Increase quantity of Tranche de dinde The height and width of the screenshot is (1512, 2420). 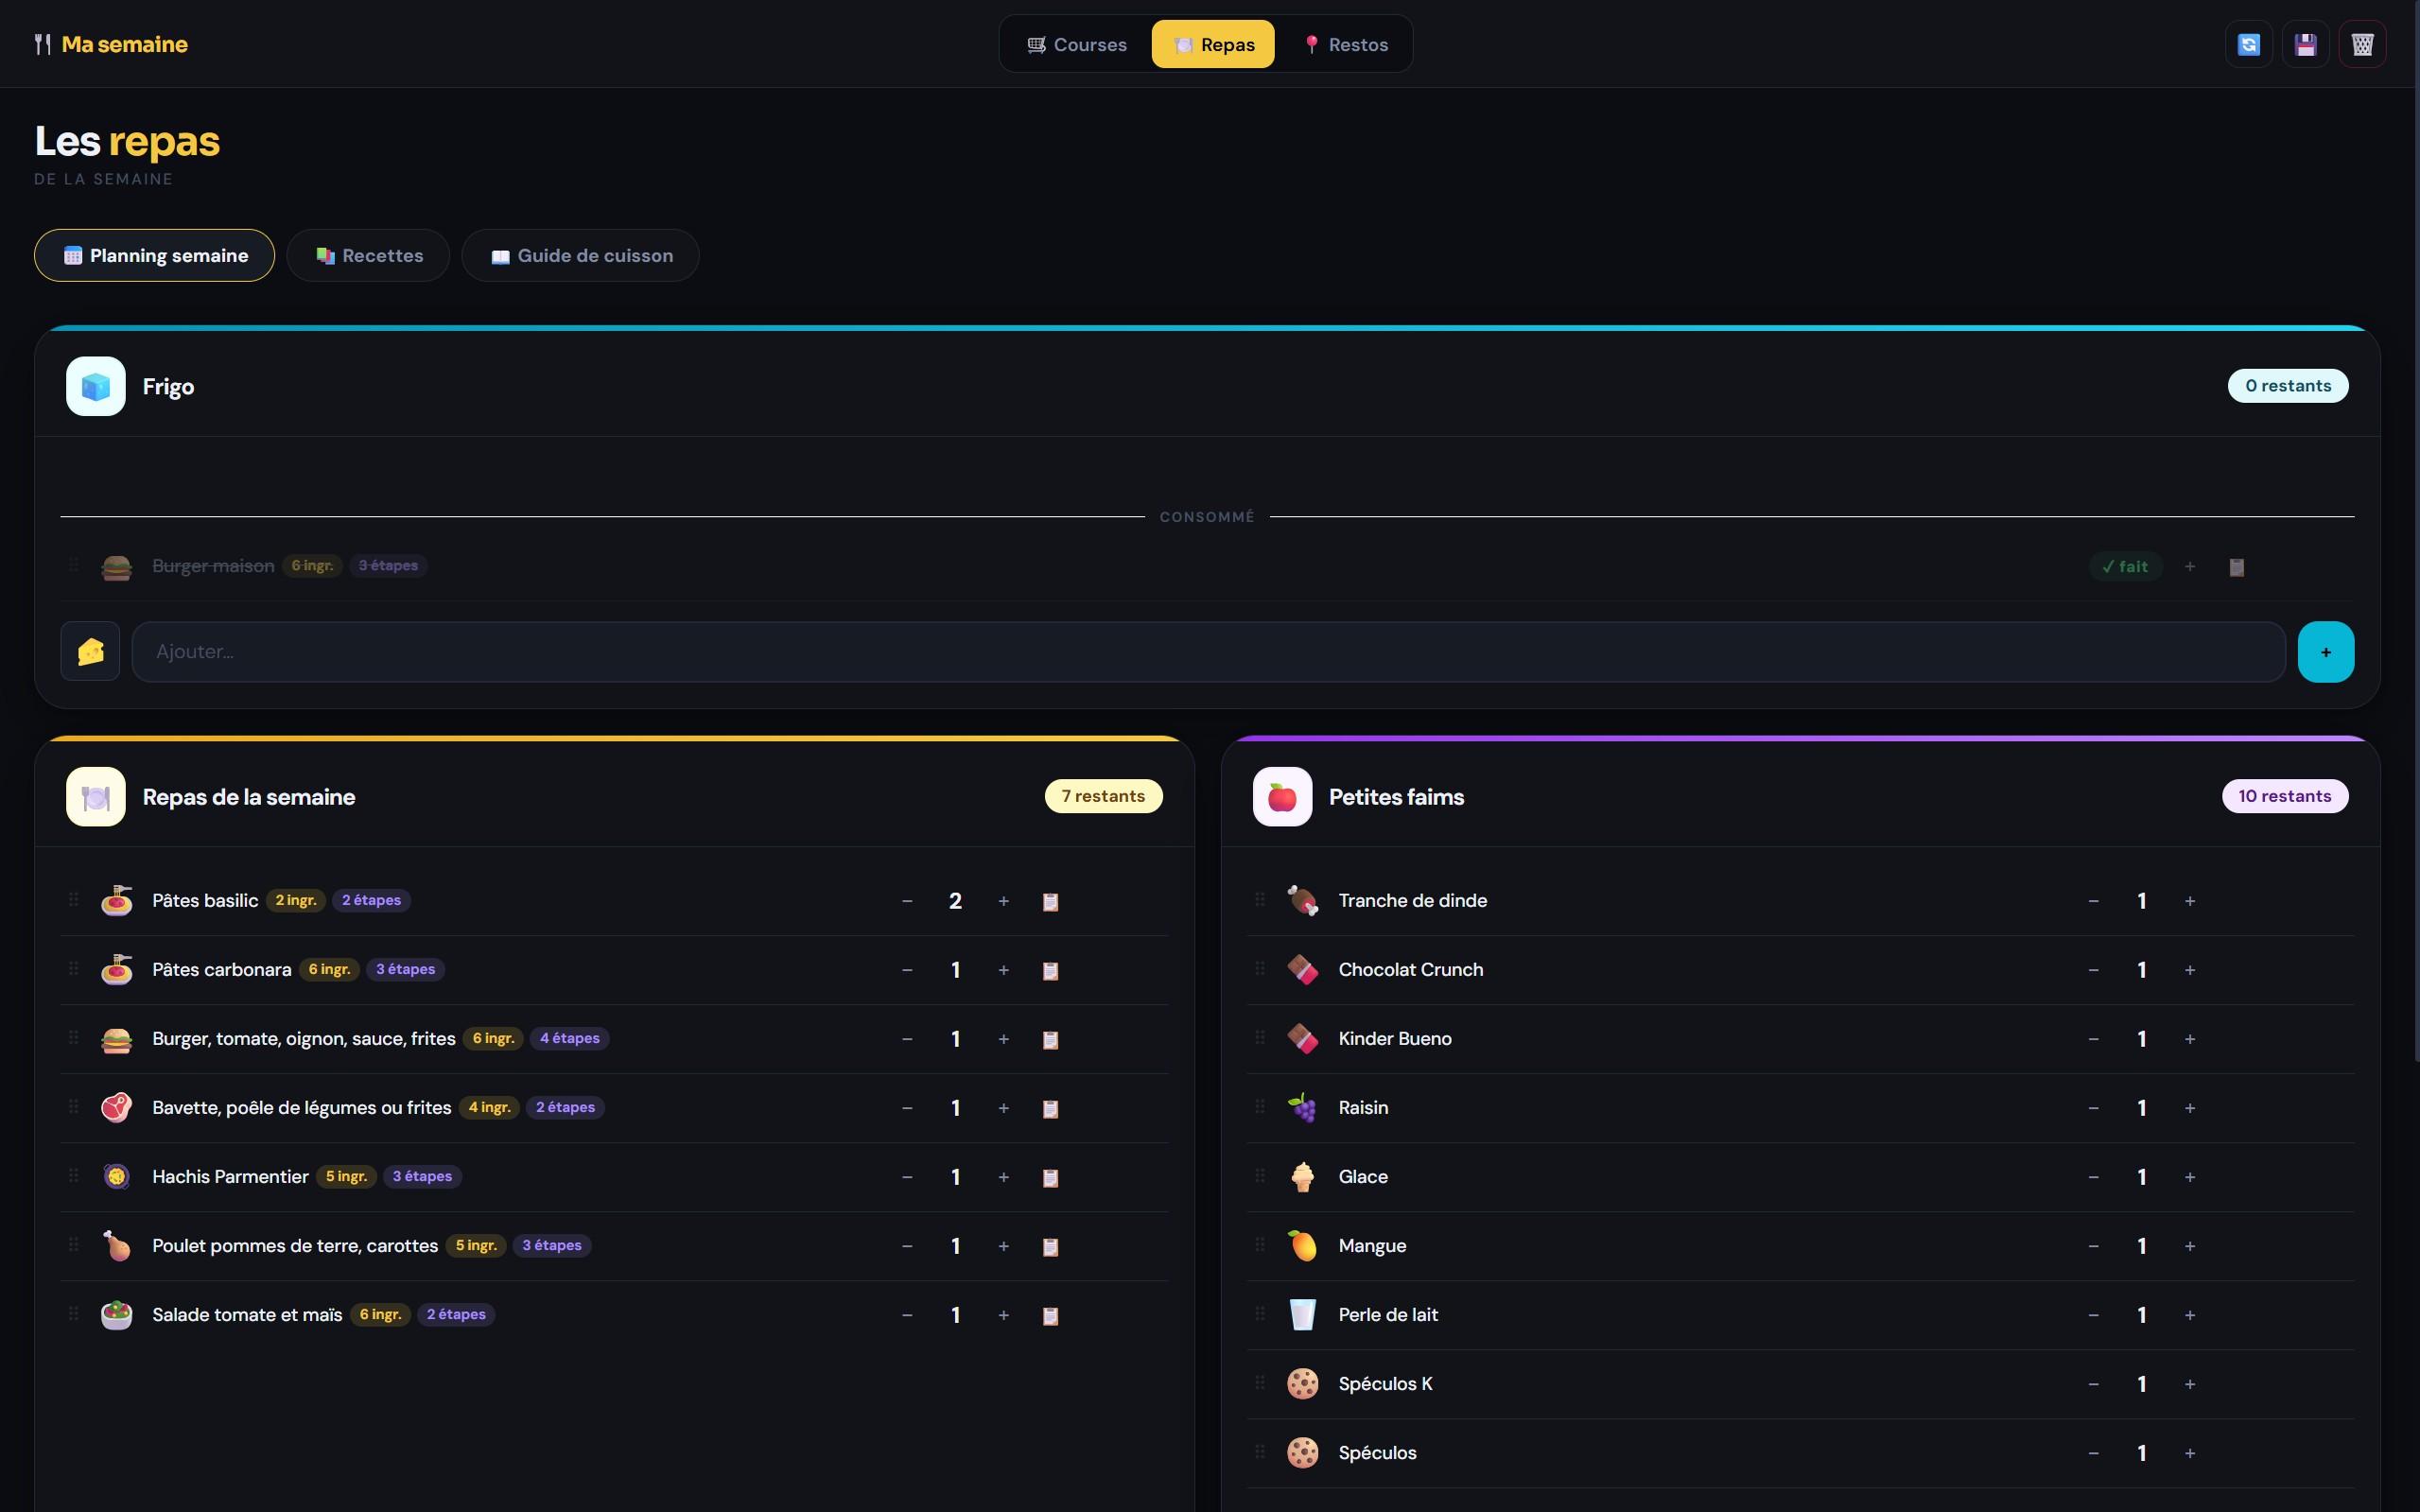coord(2190,902)
